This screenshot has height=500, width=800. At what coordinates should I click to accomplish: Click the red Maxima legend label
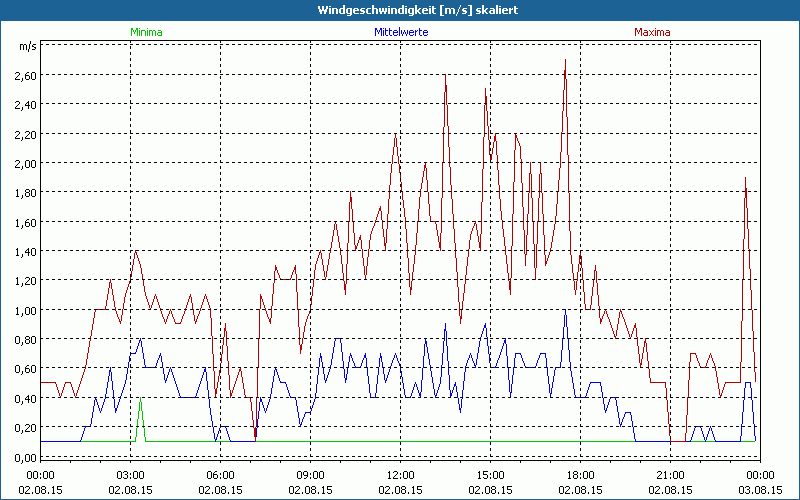click(652, 32)
